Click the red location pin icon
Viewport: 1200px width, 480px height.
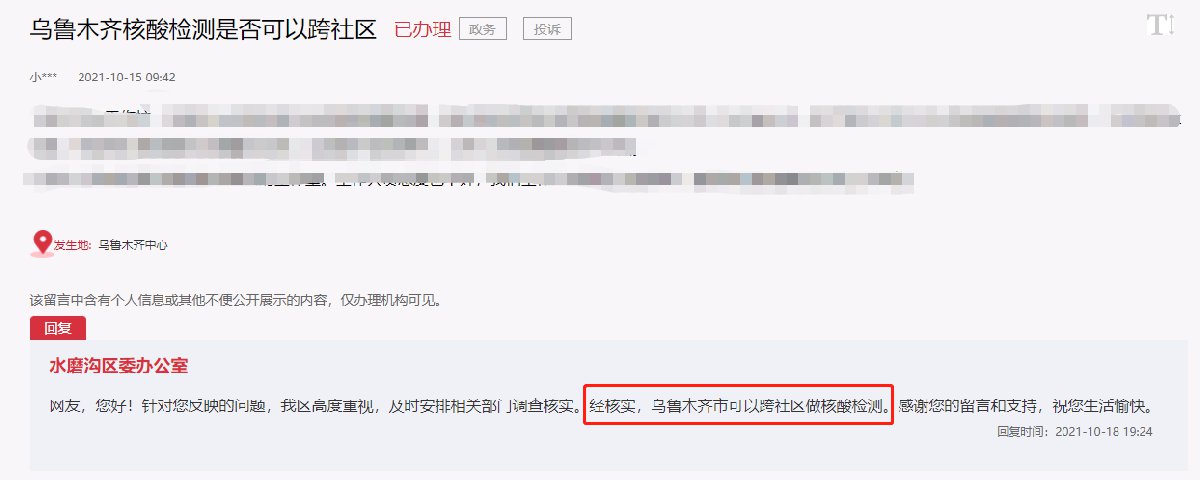pos(42,243)
